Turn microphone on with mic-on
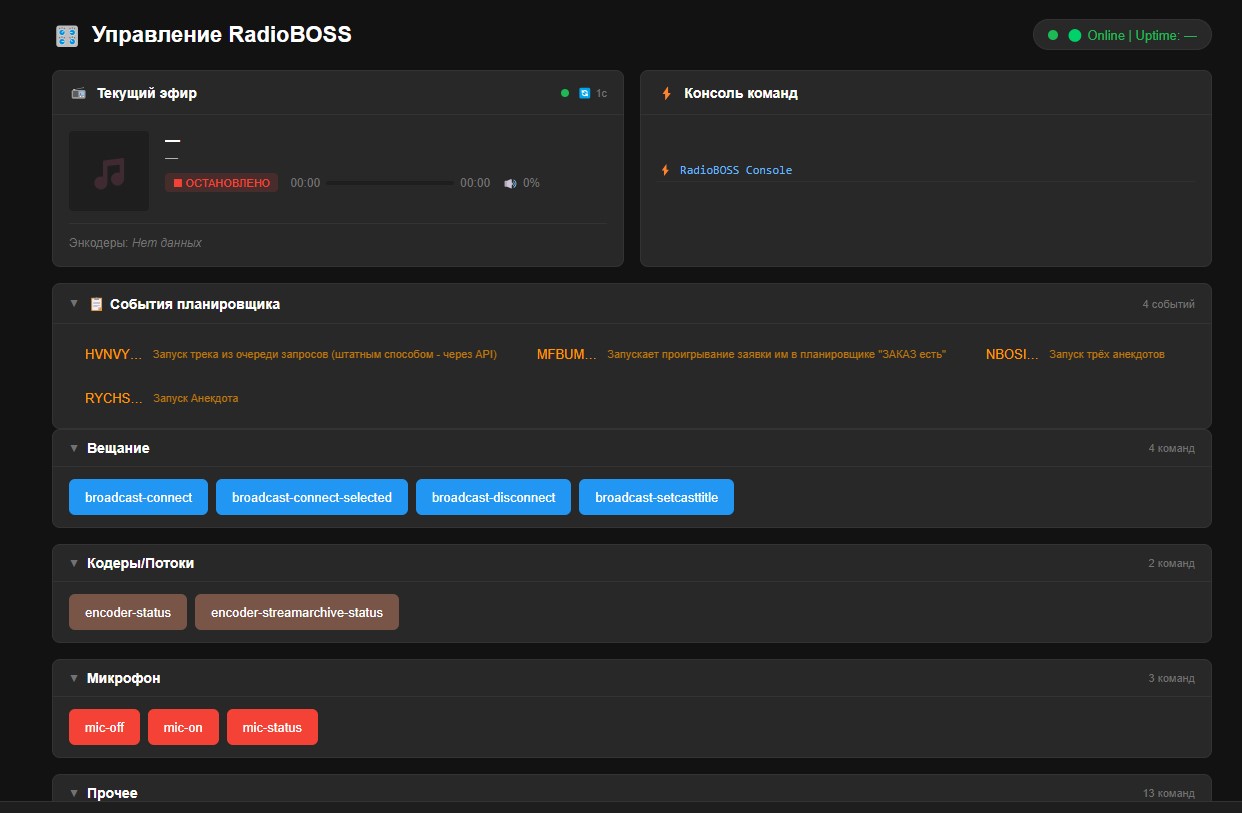Viewport: 1242px width, 813px height. click(183, 727)
